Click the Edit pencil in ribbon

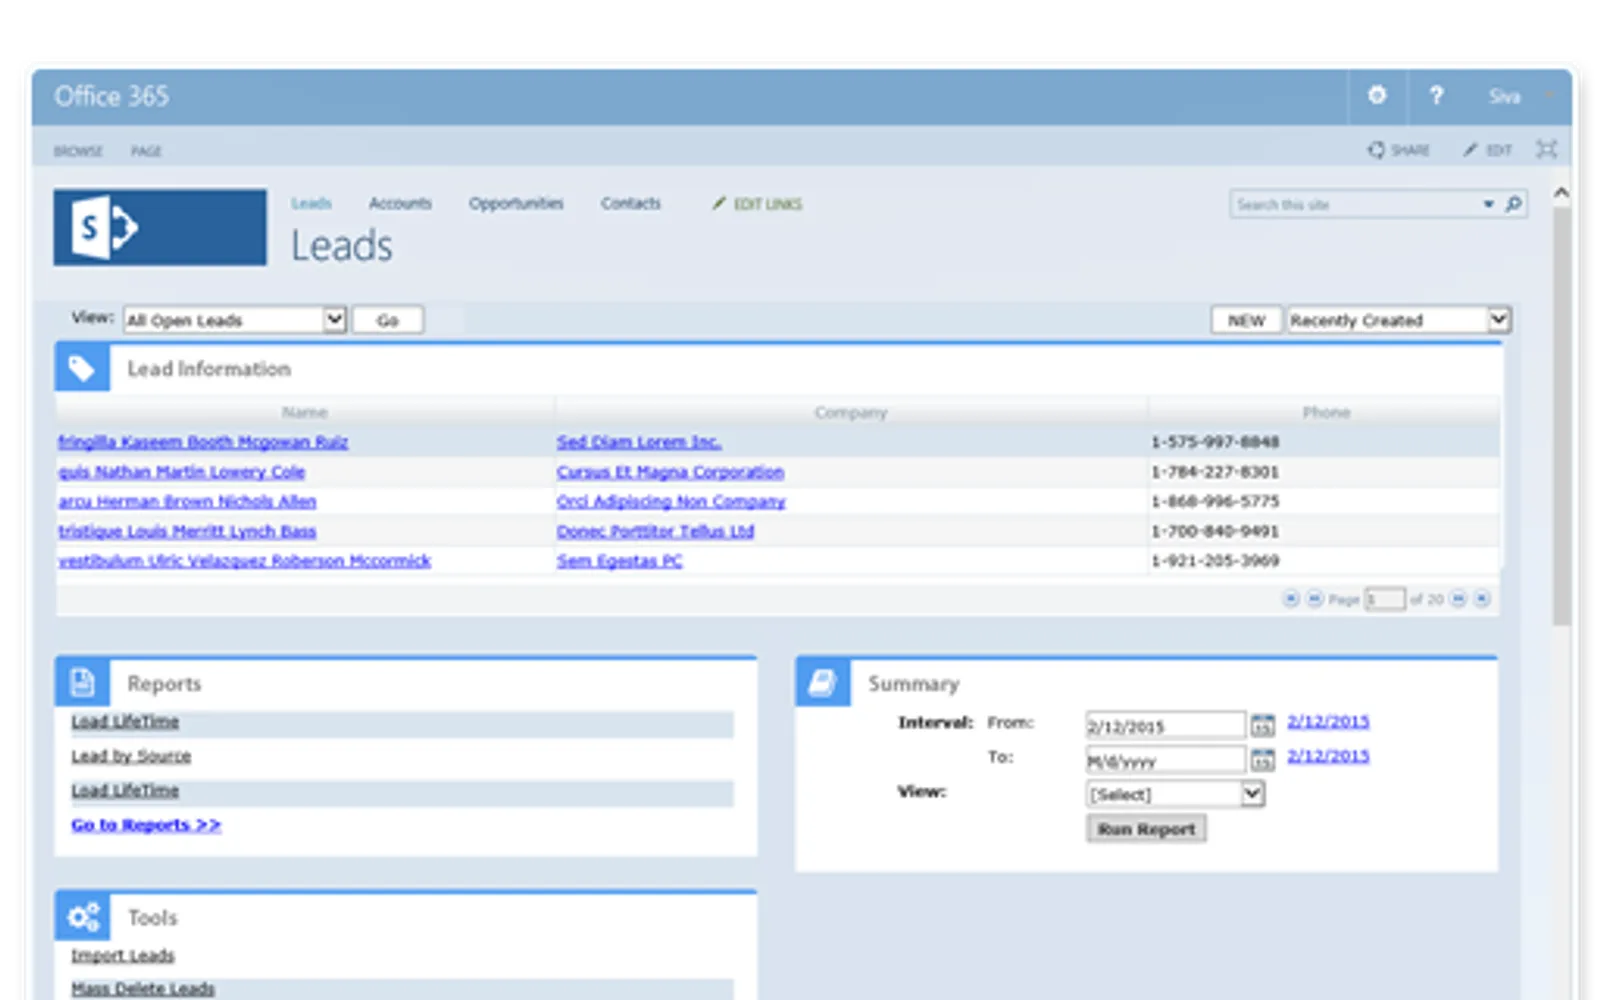(1469, 150)
